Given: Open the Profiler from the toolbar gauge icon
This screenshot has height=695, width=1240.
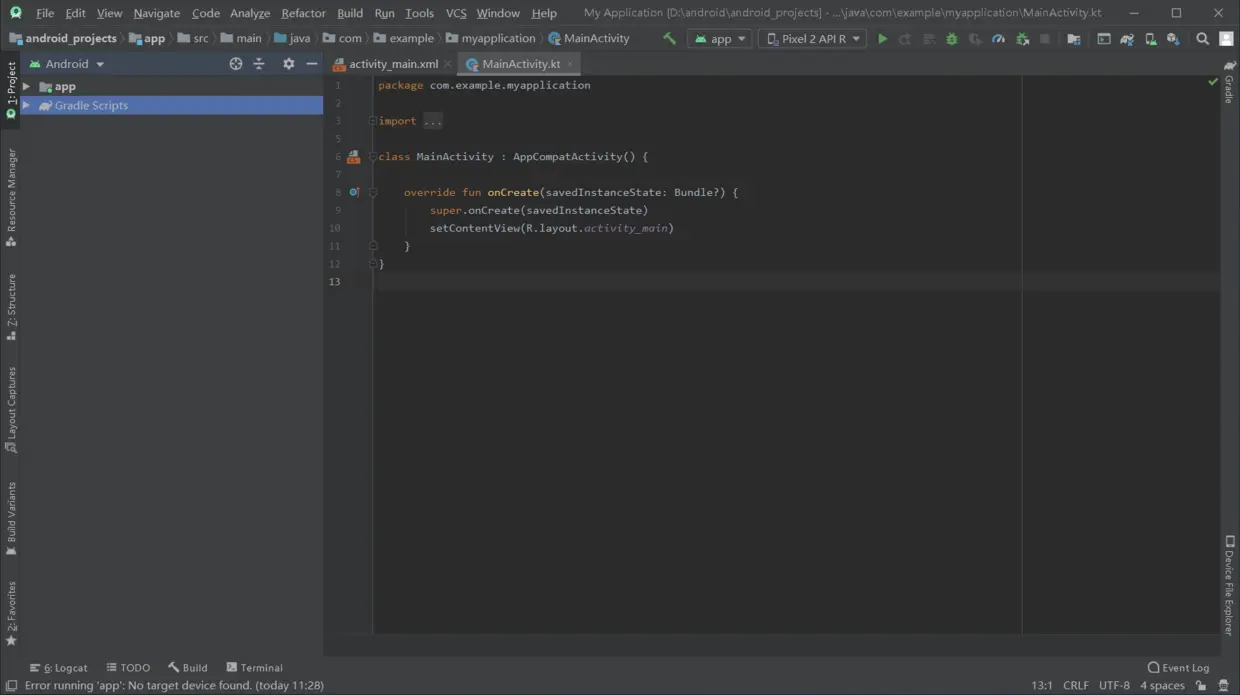Looking at the screenshot, I should click(x=998, y=39).
